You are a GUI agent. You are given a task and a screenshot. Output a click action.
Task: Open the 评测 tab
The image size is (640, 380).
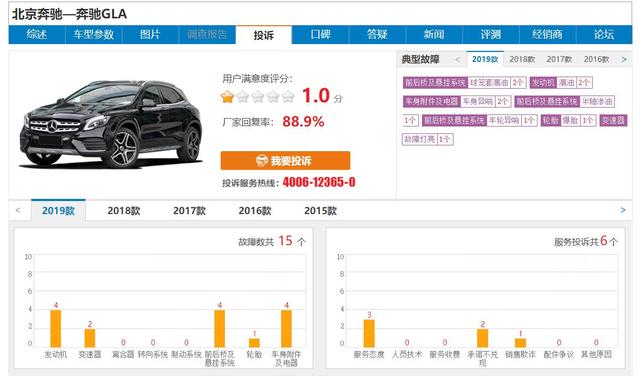click(491, 35)
